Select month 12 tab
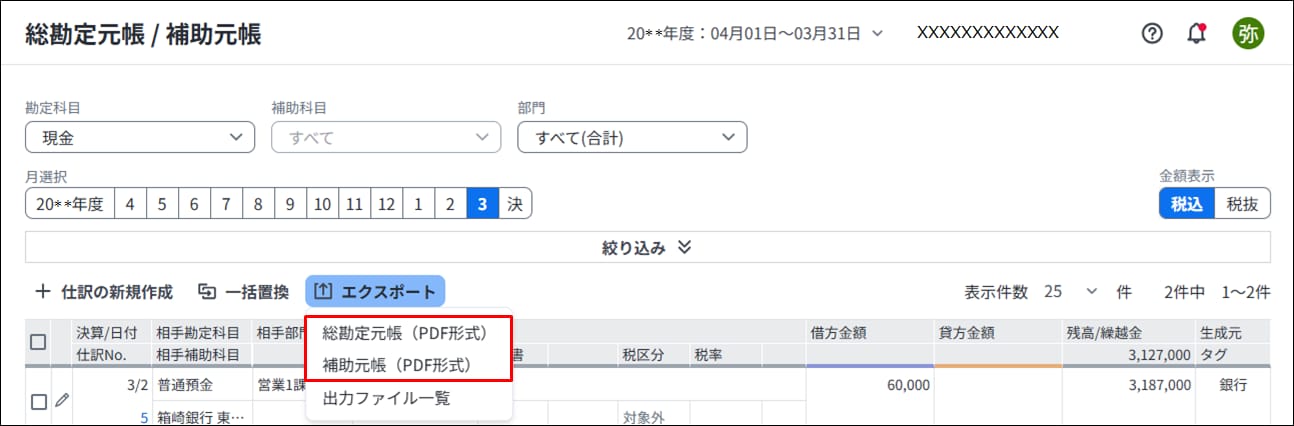Image resolution: width=1294 pixels, height=426 pixels. [386, 204]
